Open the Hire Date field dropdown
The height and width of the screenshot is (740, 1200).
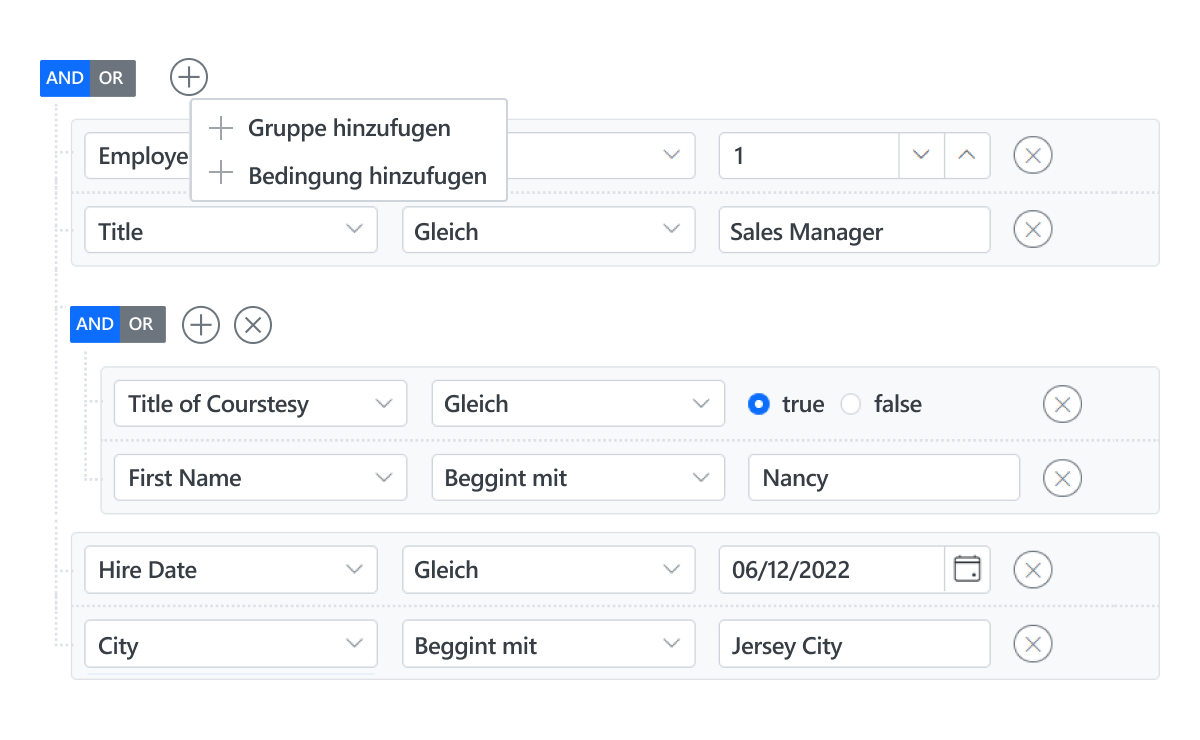(231, 570)
